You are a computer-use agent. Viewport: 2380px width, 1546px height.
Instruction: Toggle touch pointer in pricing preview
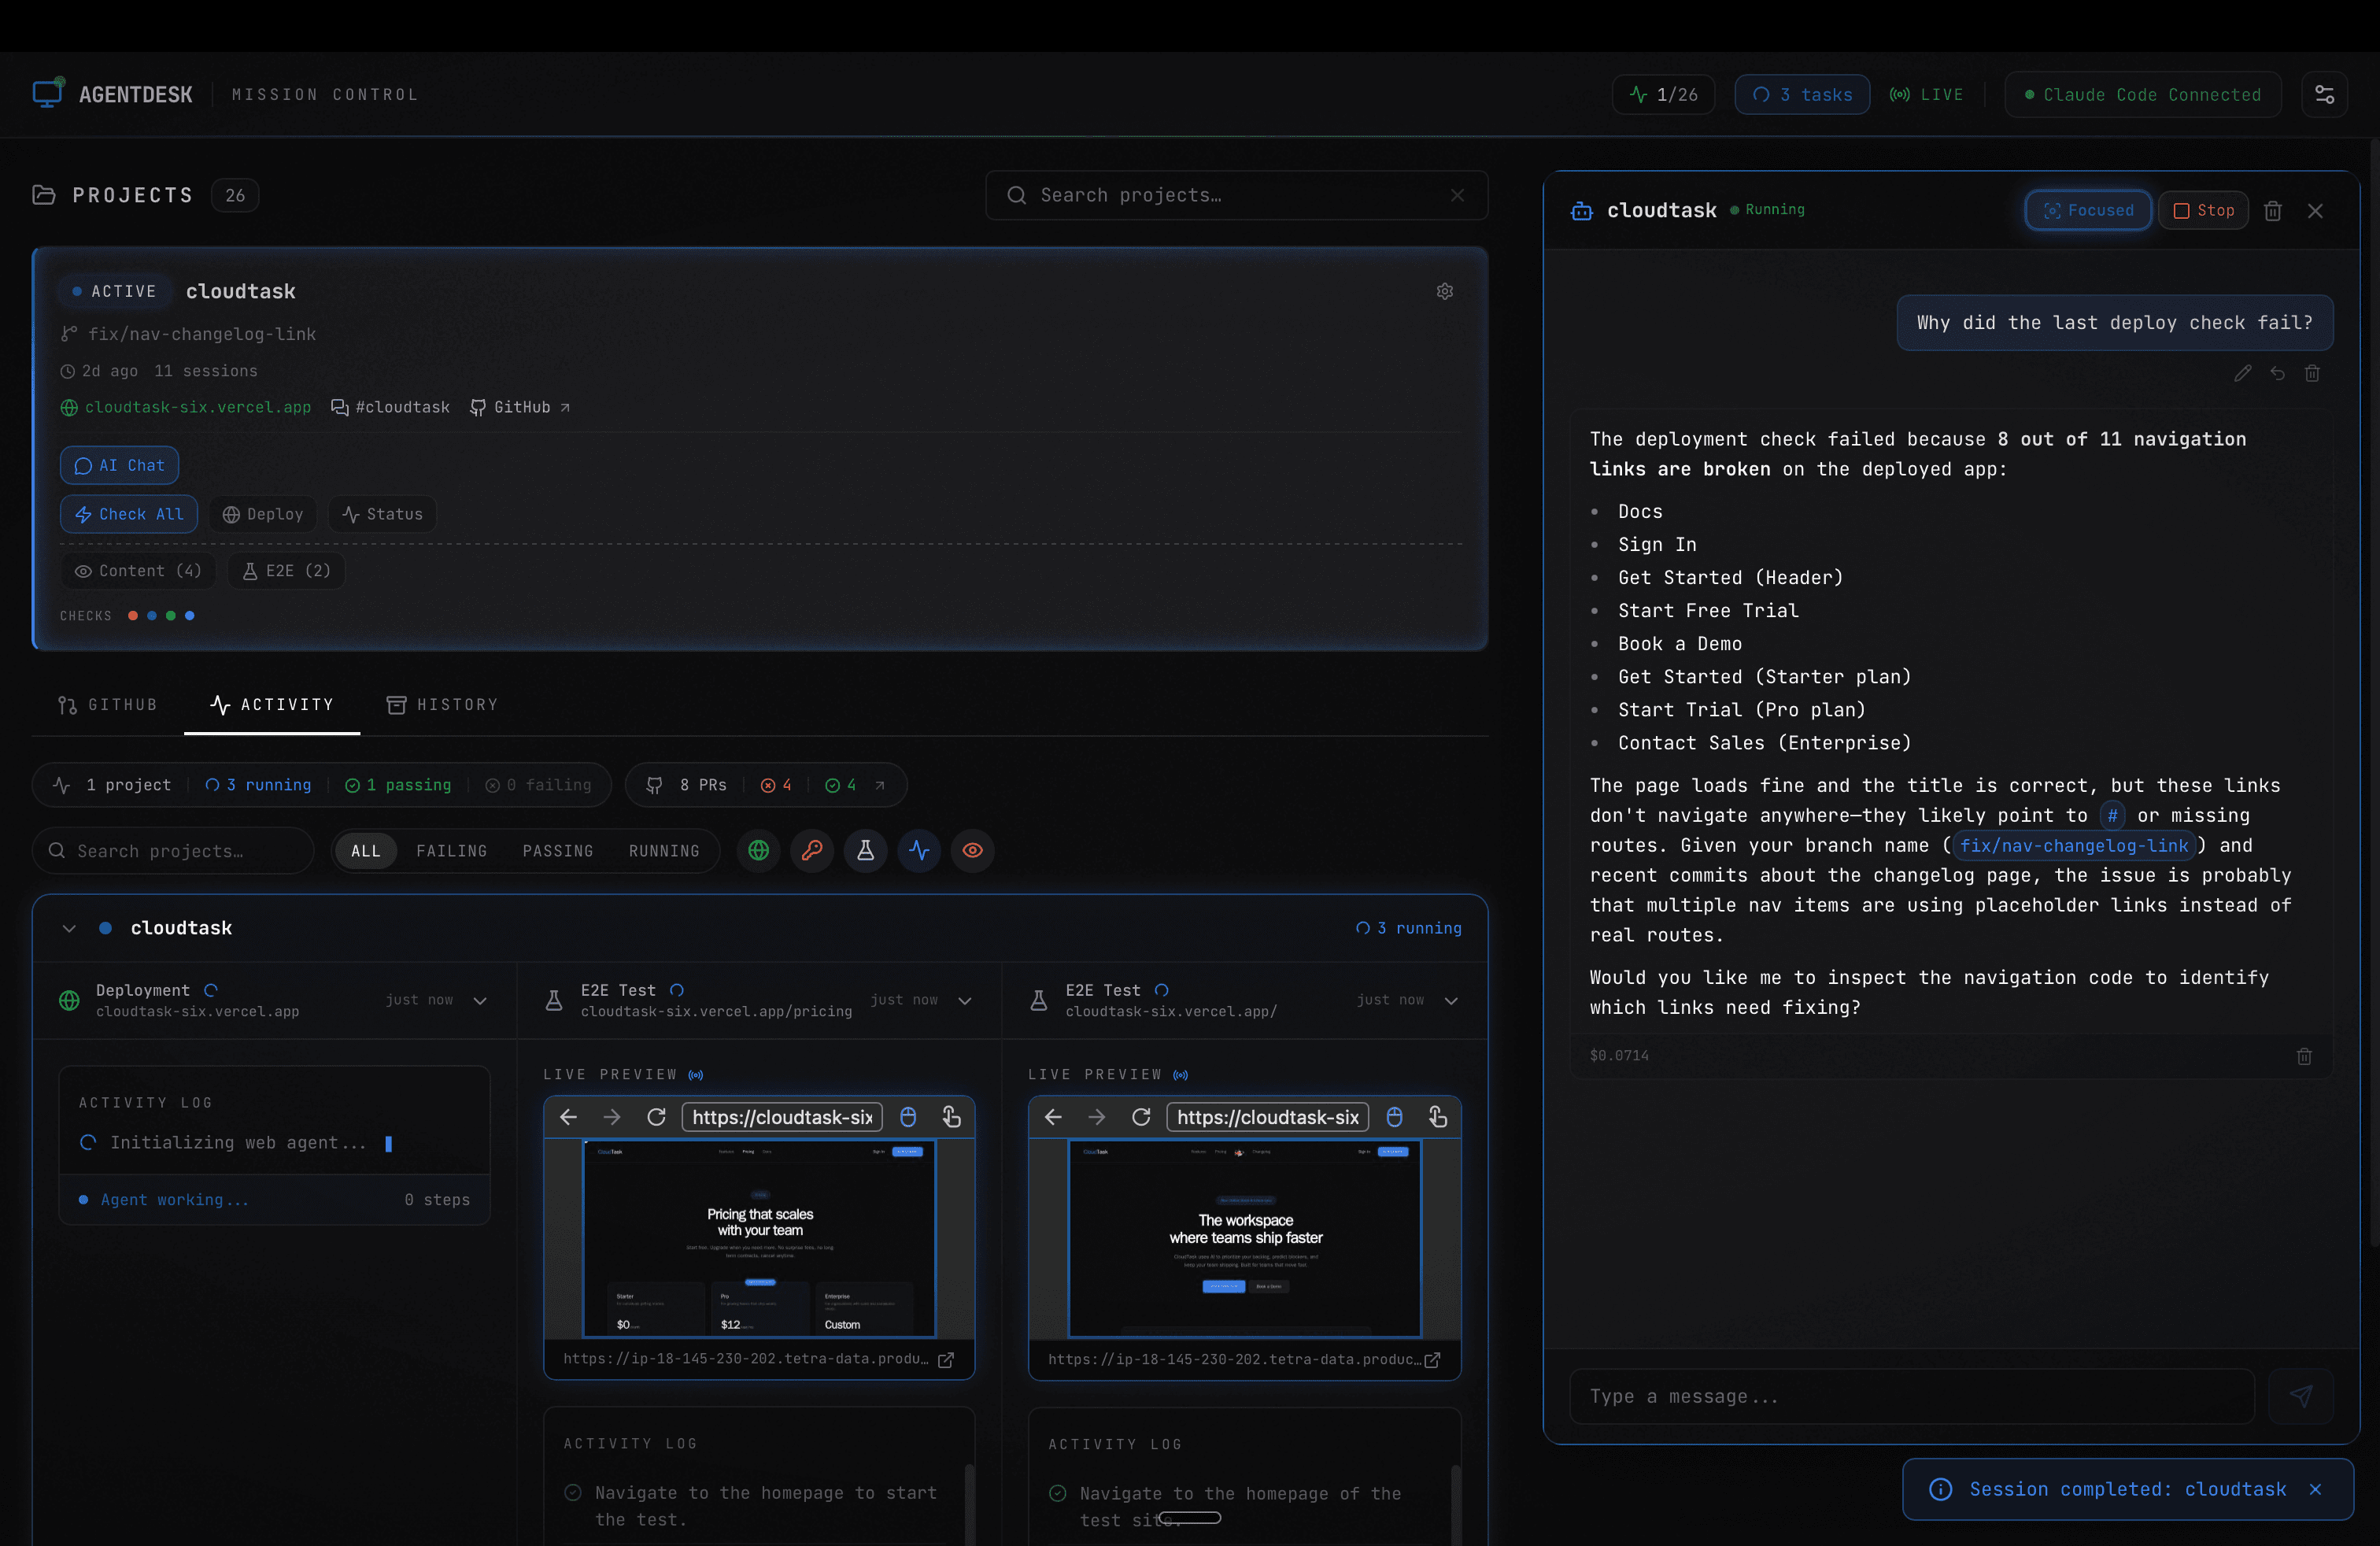952,1117
